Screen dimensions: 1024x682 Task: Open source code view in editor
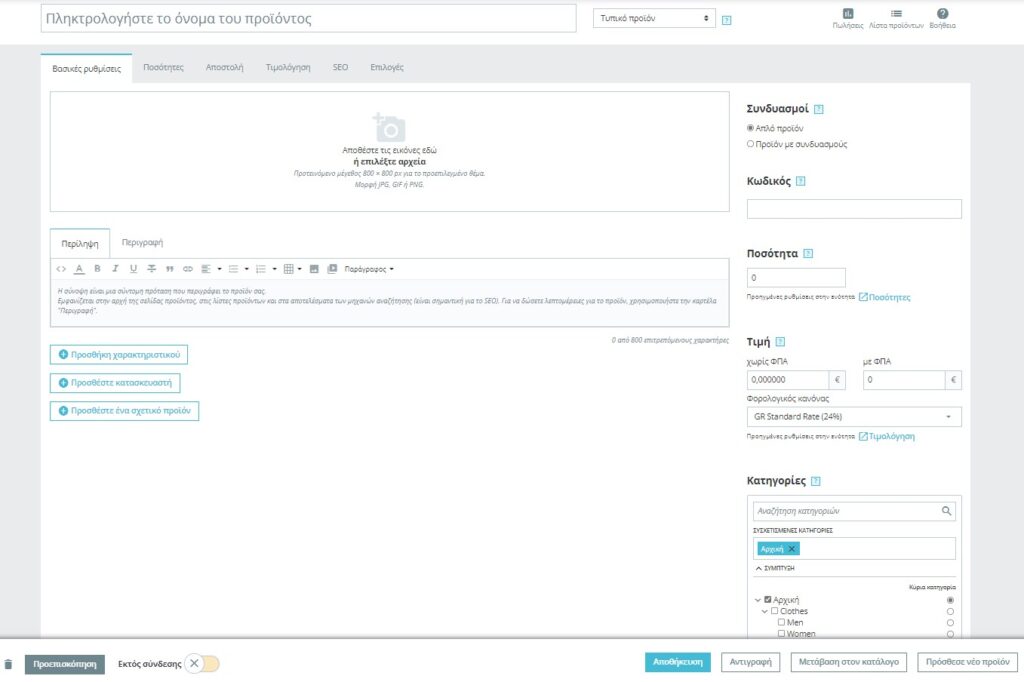coord(61,269)
